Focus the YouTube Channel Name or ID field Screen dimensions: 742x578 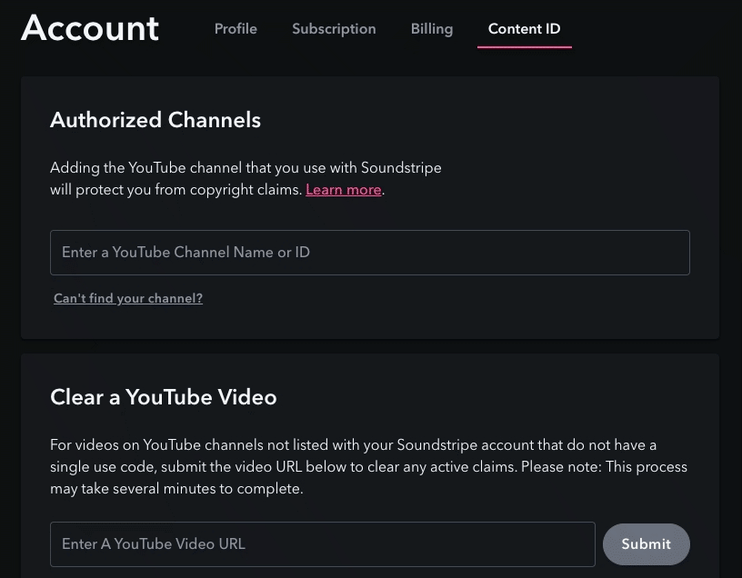(x=369, y=253)
